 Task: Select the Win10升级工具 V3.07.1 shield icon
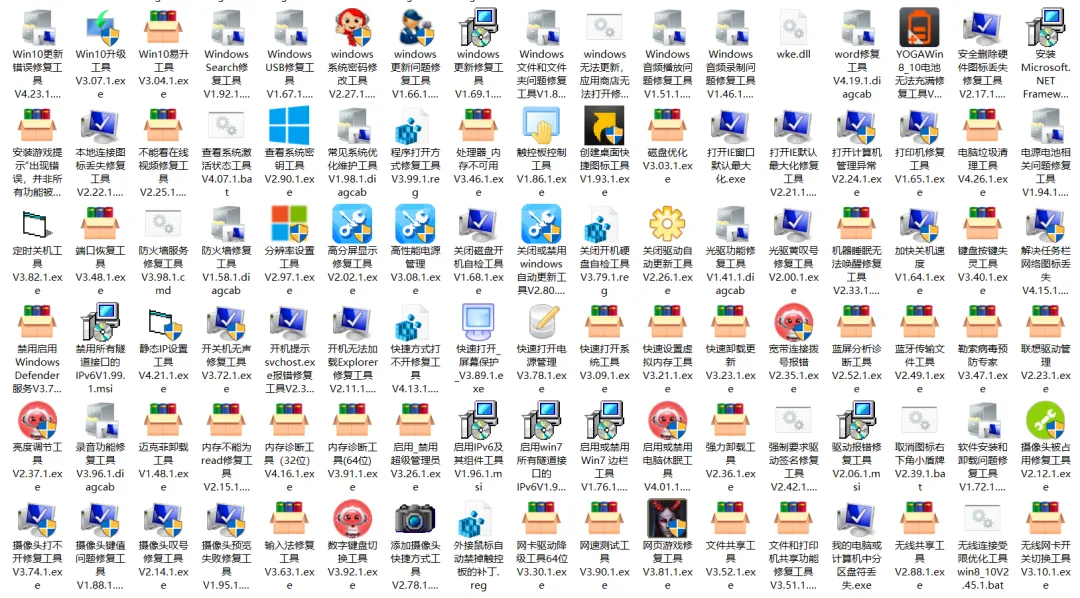(101, 28)
